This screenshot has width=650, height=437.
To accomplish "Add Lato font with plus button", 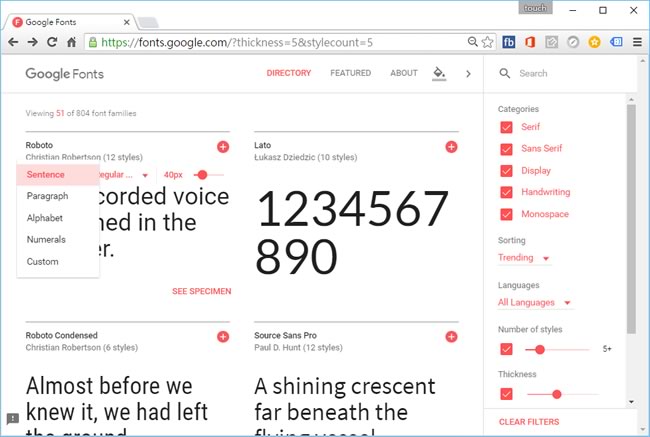I will (x=451, y=147).
